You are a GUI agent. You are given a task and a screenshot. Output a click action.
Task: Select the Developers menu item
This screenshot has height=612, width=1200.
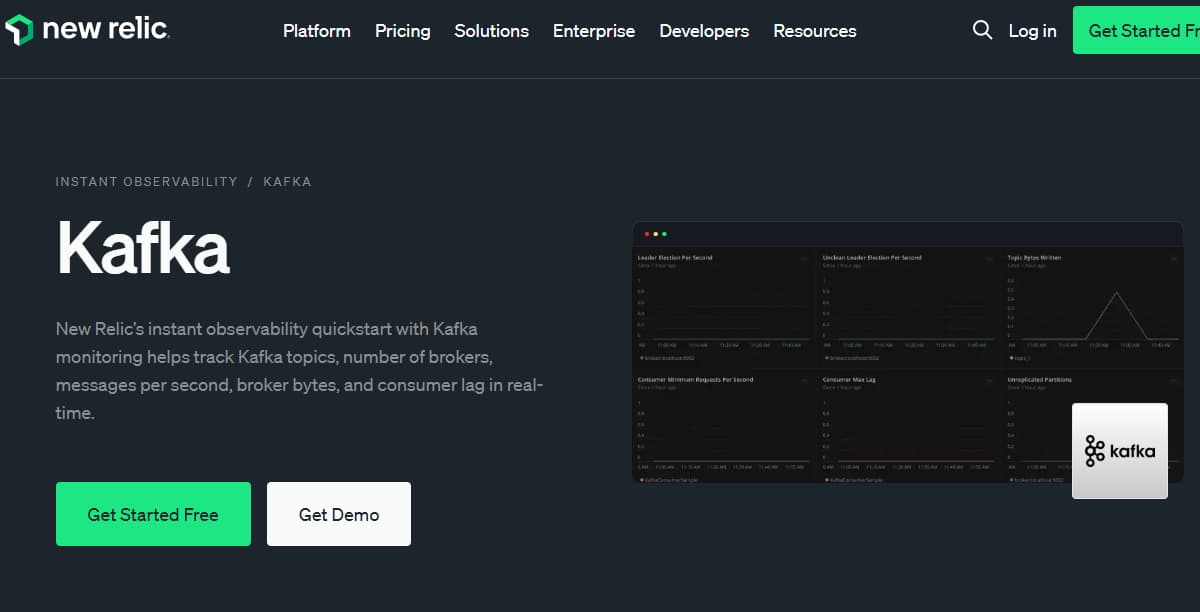[704, 31]
